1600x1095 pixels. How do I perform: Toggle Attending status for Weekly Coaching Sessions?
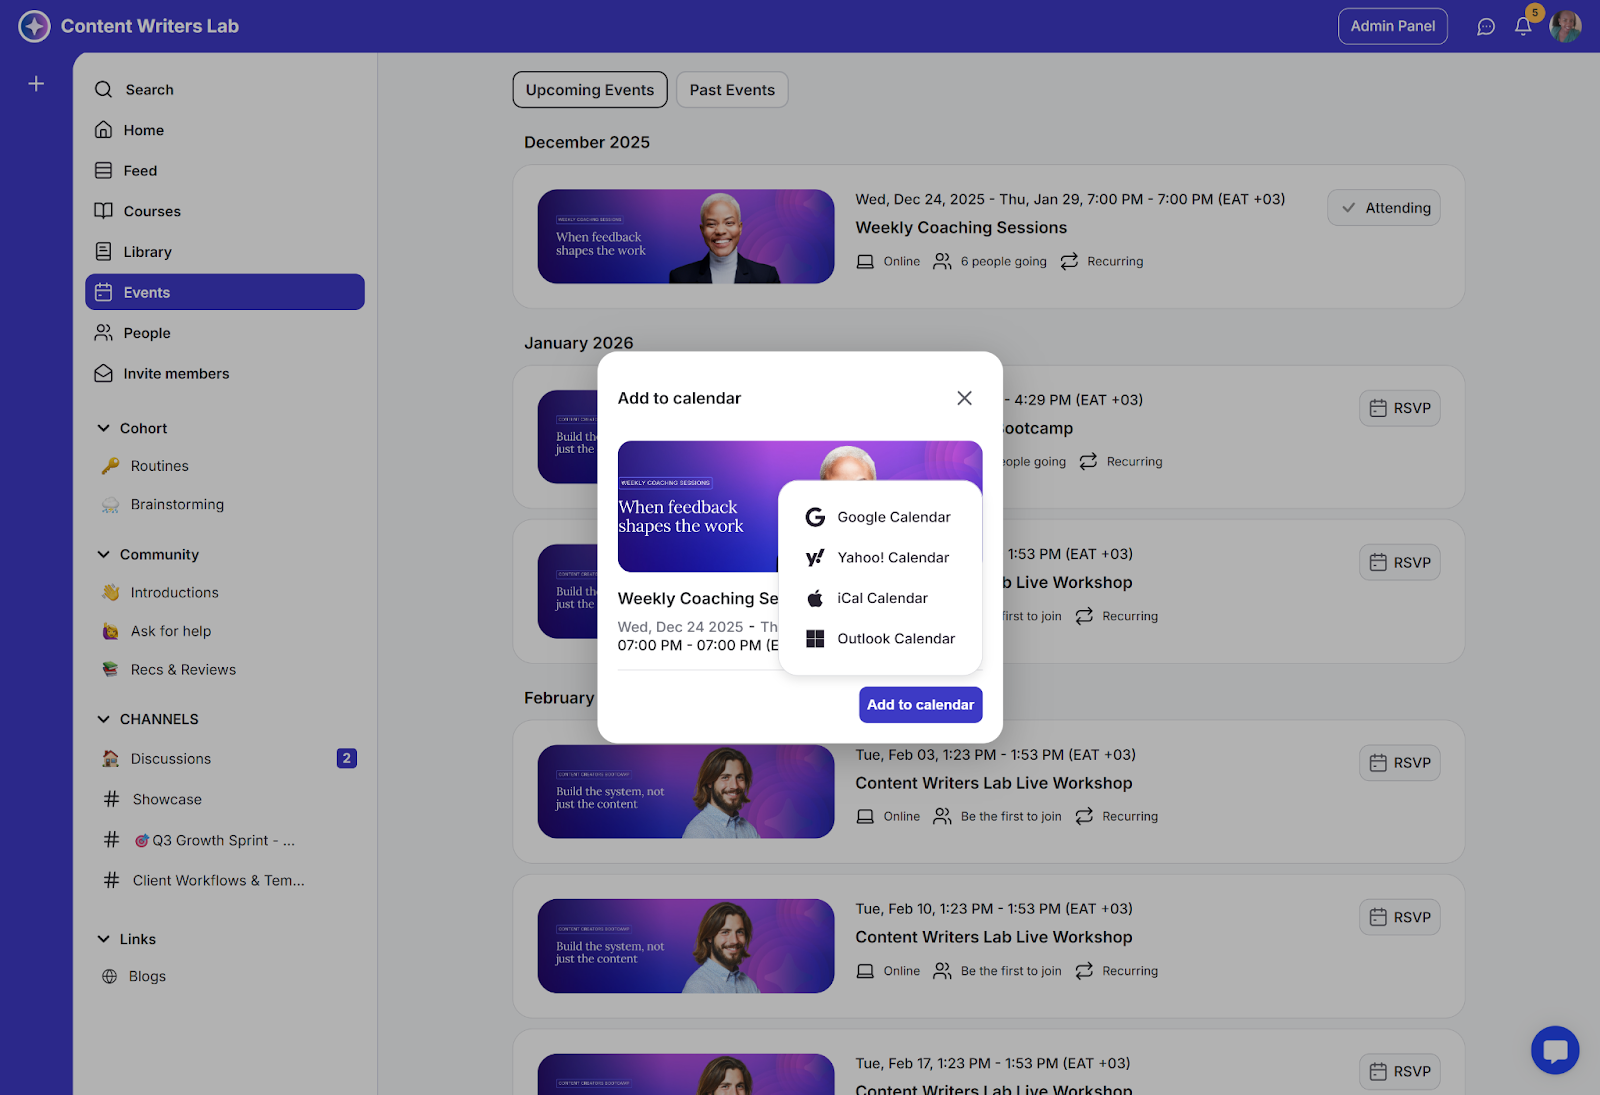click(x=1384, y=208)
